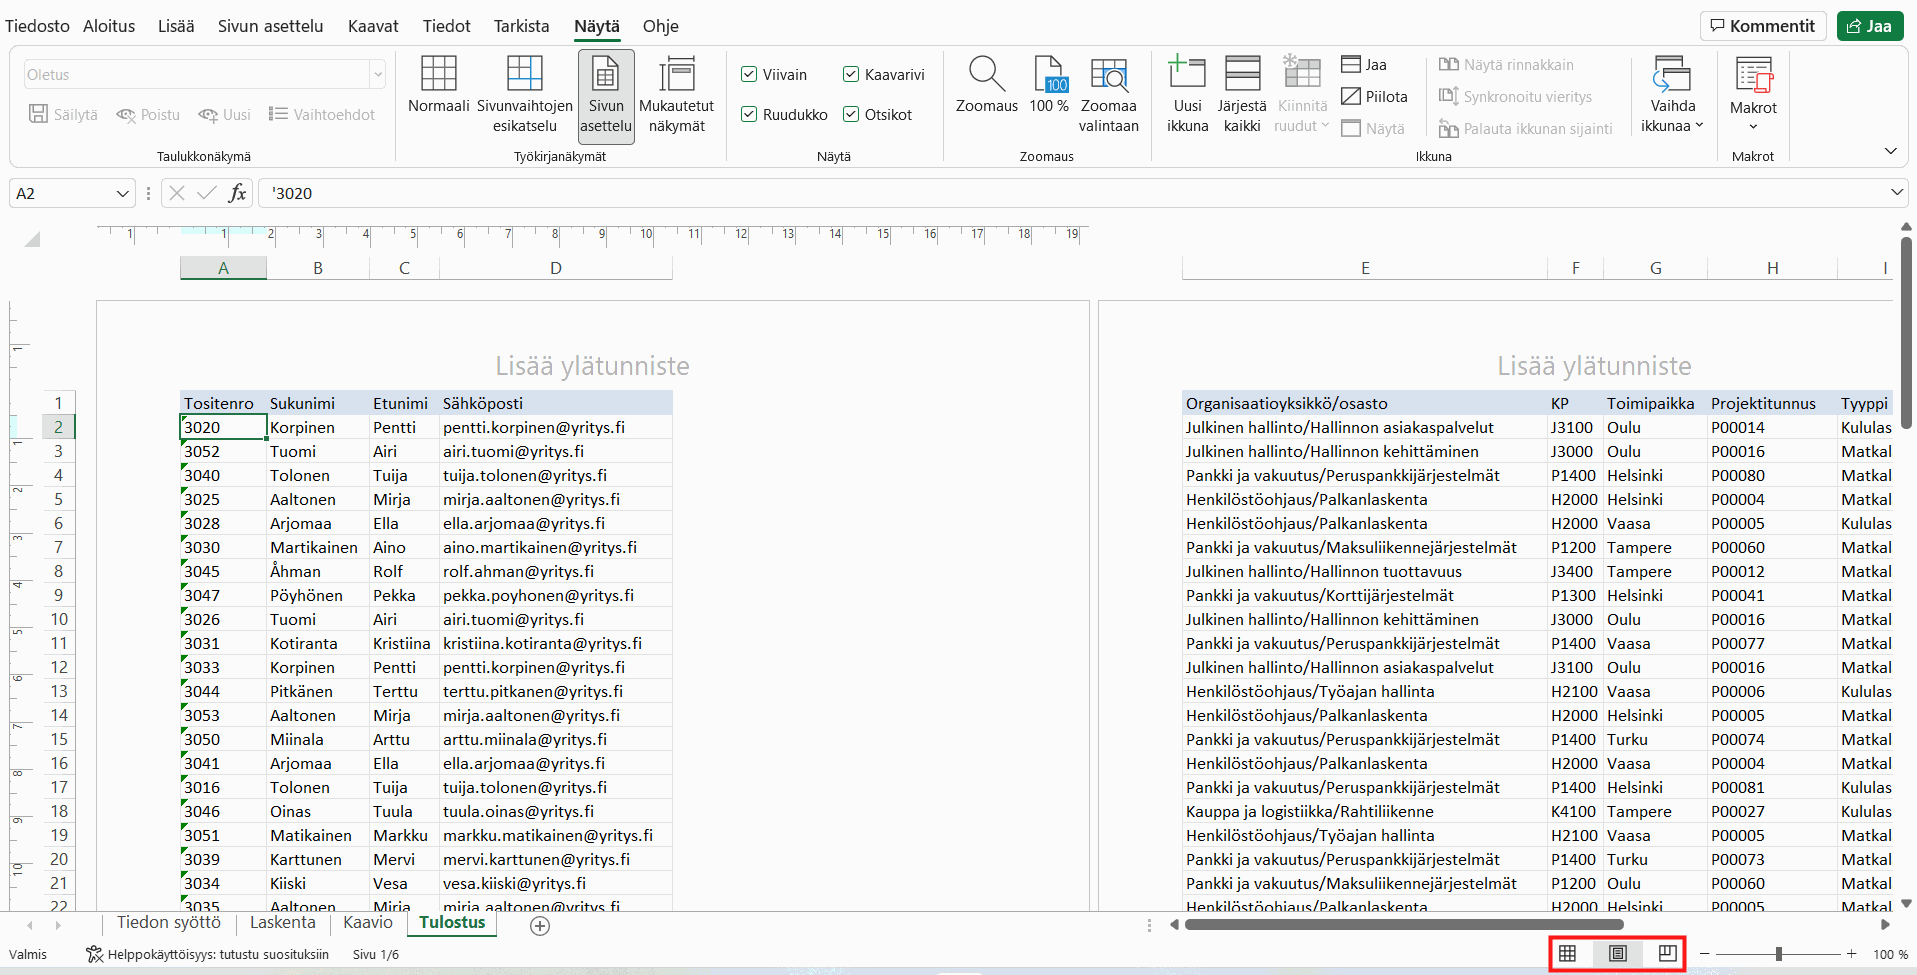Expand the formula bar
The width and height of the screenshot is (1917, 975).
click(1897, 193)
